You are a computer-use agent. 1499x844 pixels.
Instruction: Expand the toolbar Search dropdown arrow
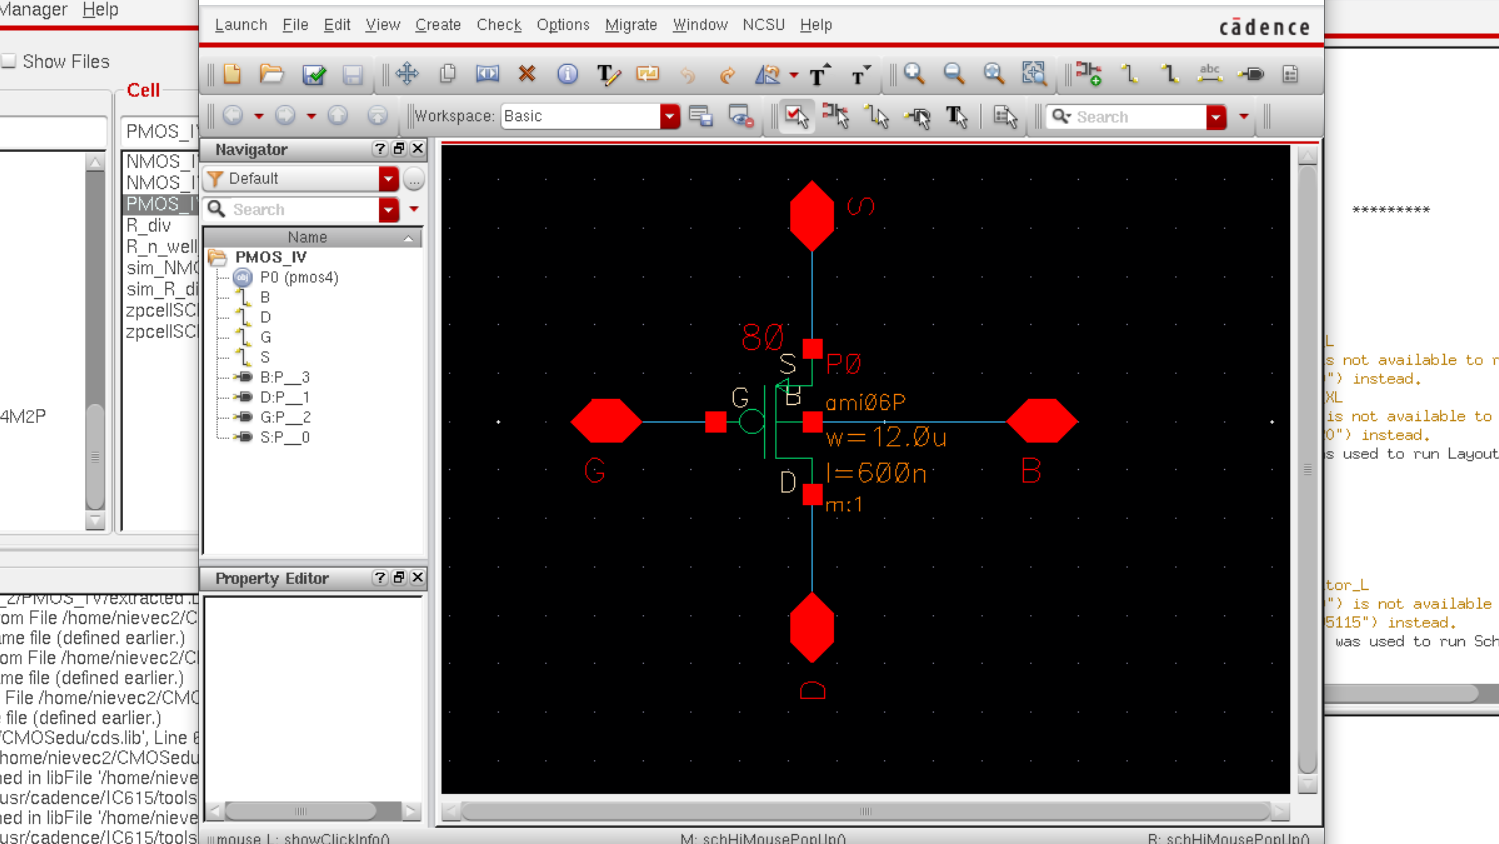point(1216,117)
